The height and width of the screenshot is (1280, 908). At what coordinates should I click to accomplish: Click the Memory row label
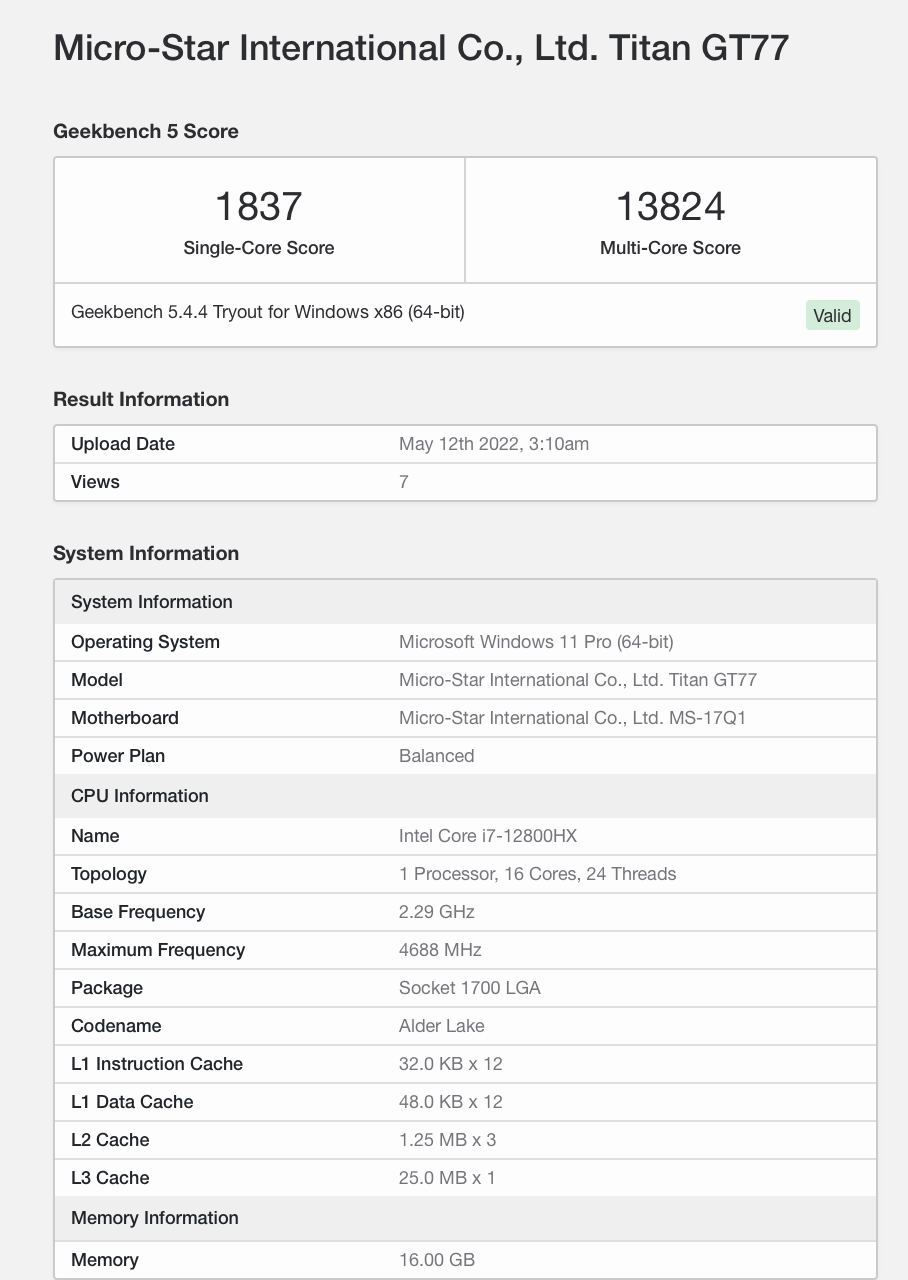tap(105, 1260)
